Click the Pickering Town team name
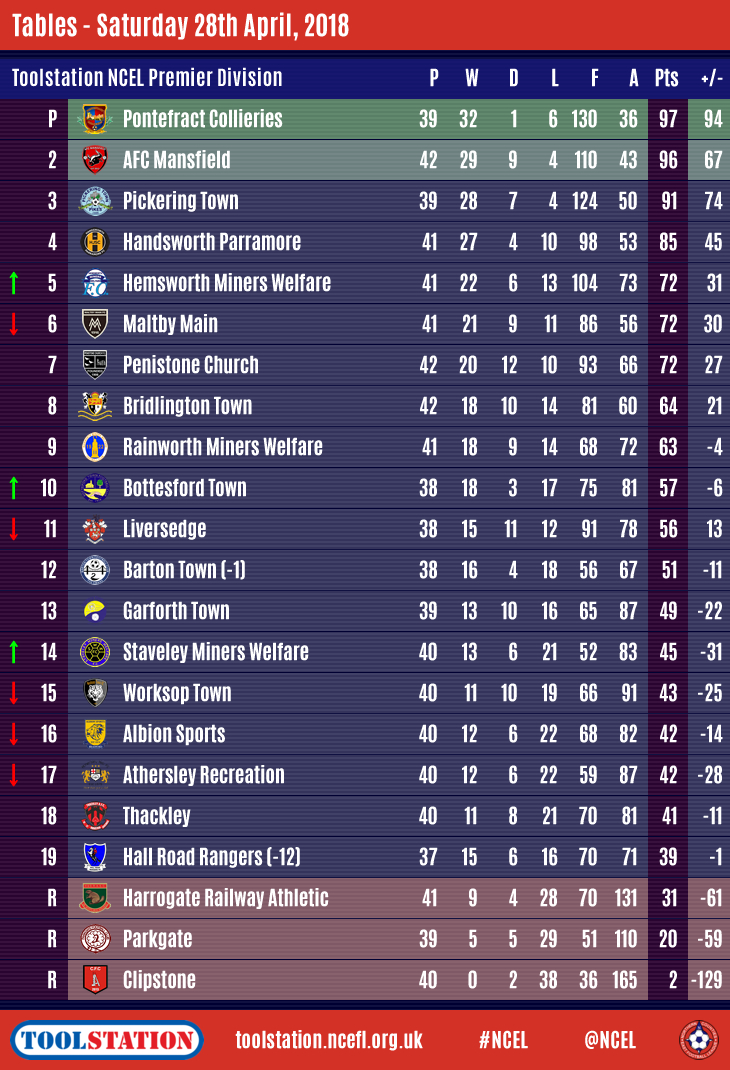Image resolution: width=730 pixels, height=1070 pixels. pyautogui.click(x=180, y=201)
